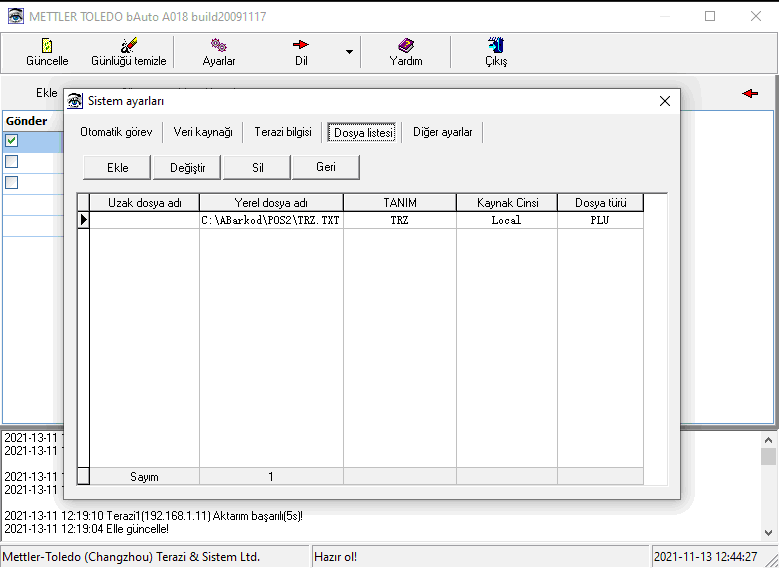Click the log scrollbar up arrow
This screenshot has height=568, width=779.
pyautogui.click(x=768, y=440)
